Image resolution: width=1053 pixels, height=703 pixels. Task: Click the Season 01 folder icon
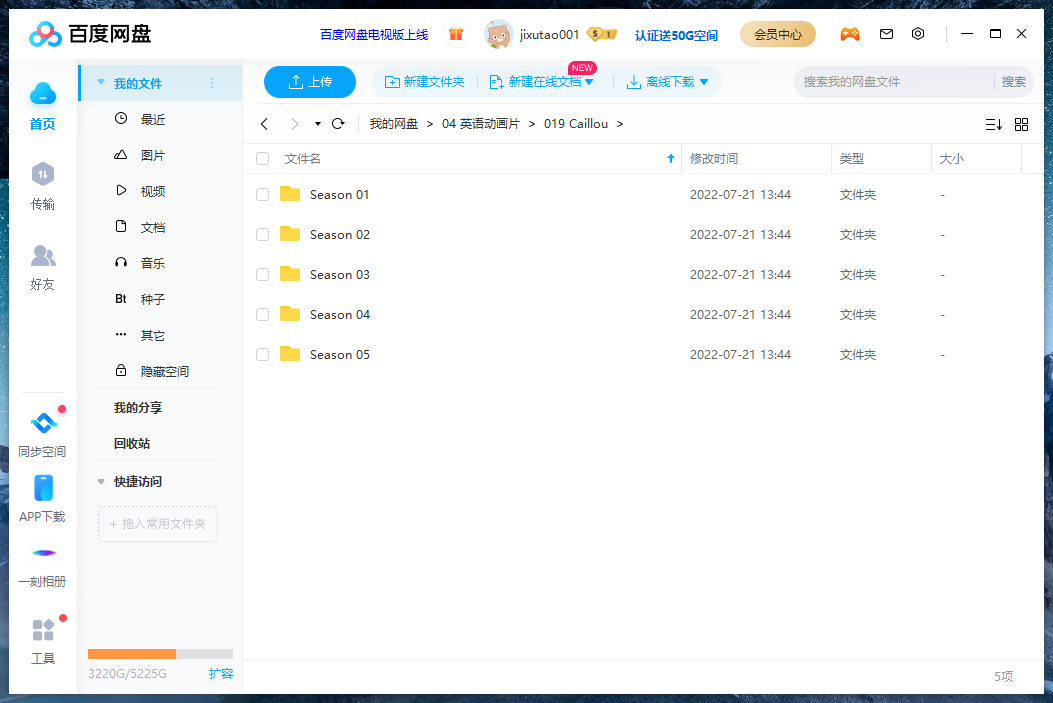tap(290, 194)
